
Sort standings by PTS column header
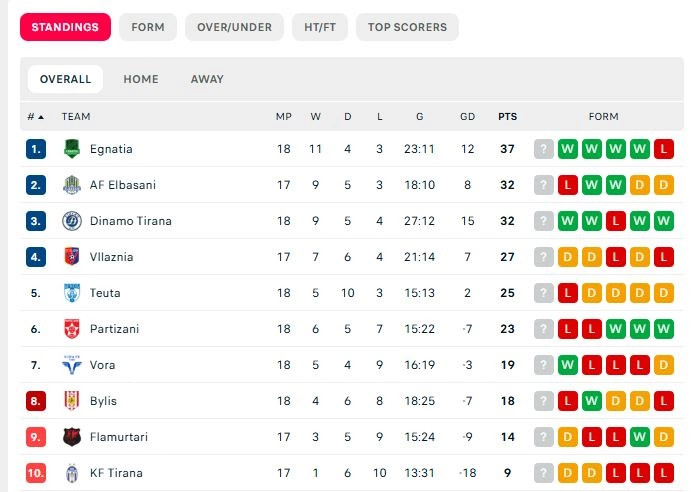click(508, 117)
